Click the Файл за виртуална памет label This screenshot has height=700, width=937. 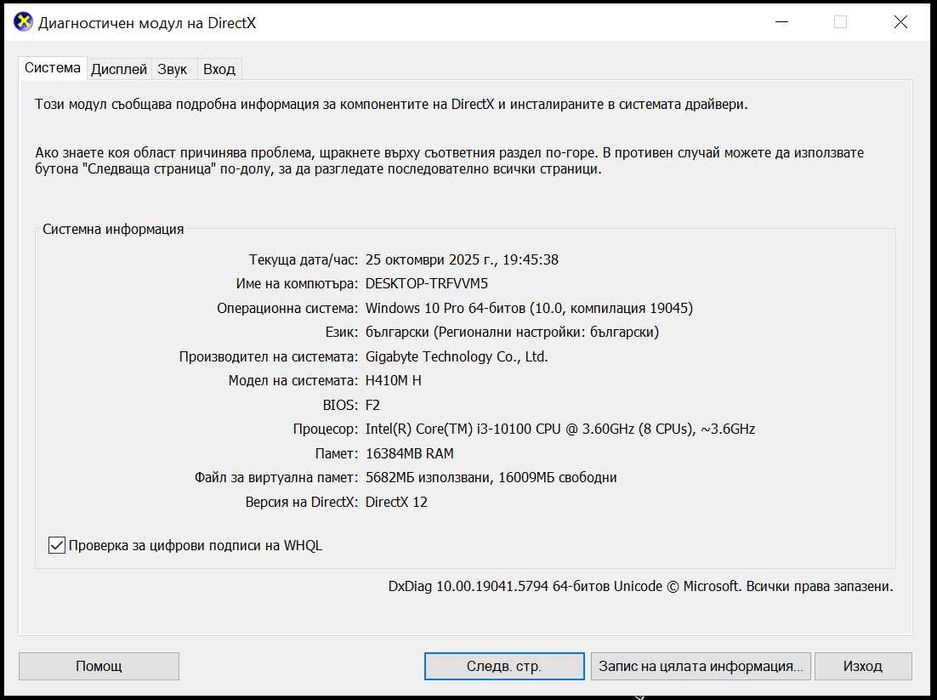(276, 477)
